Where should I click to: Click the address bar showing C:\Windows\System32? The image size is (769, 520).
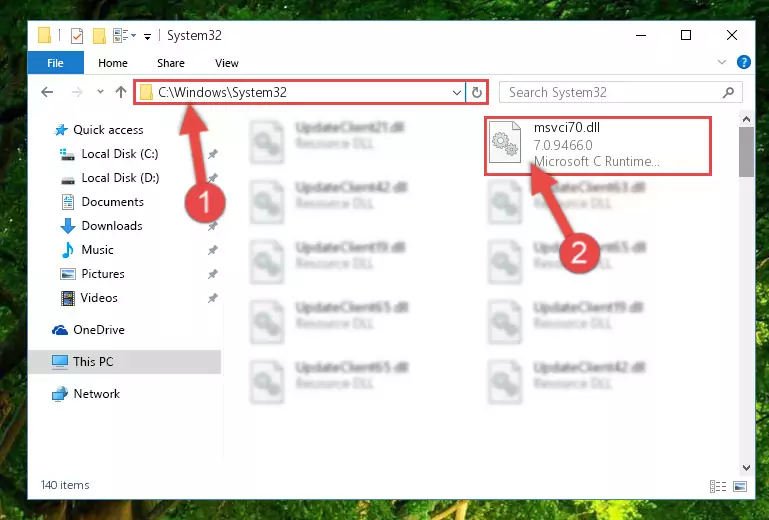pos(300,92)
